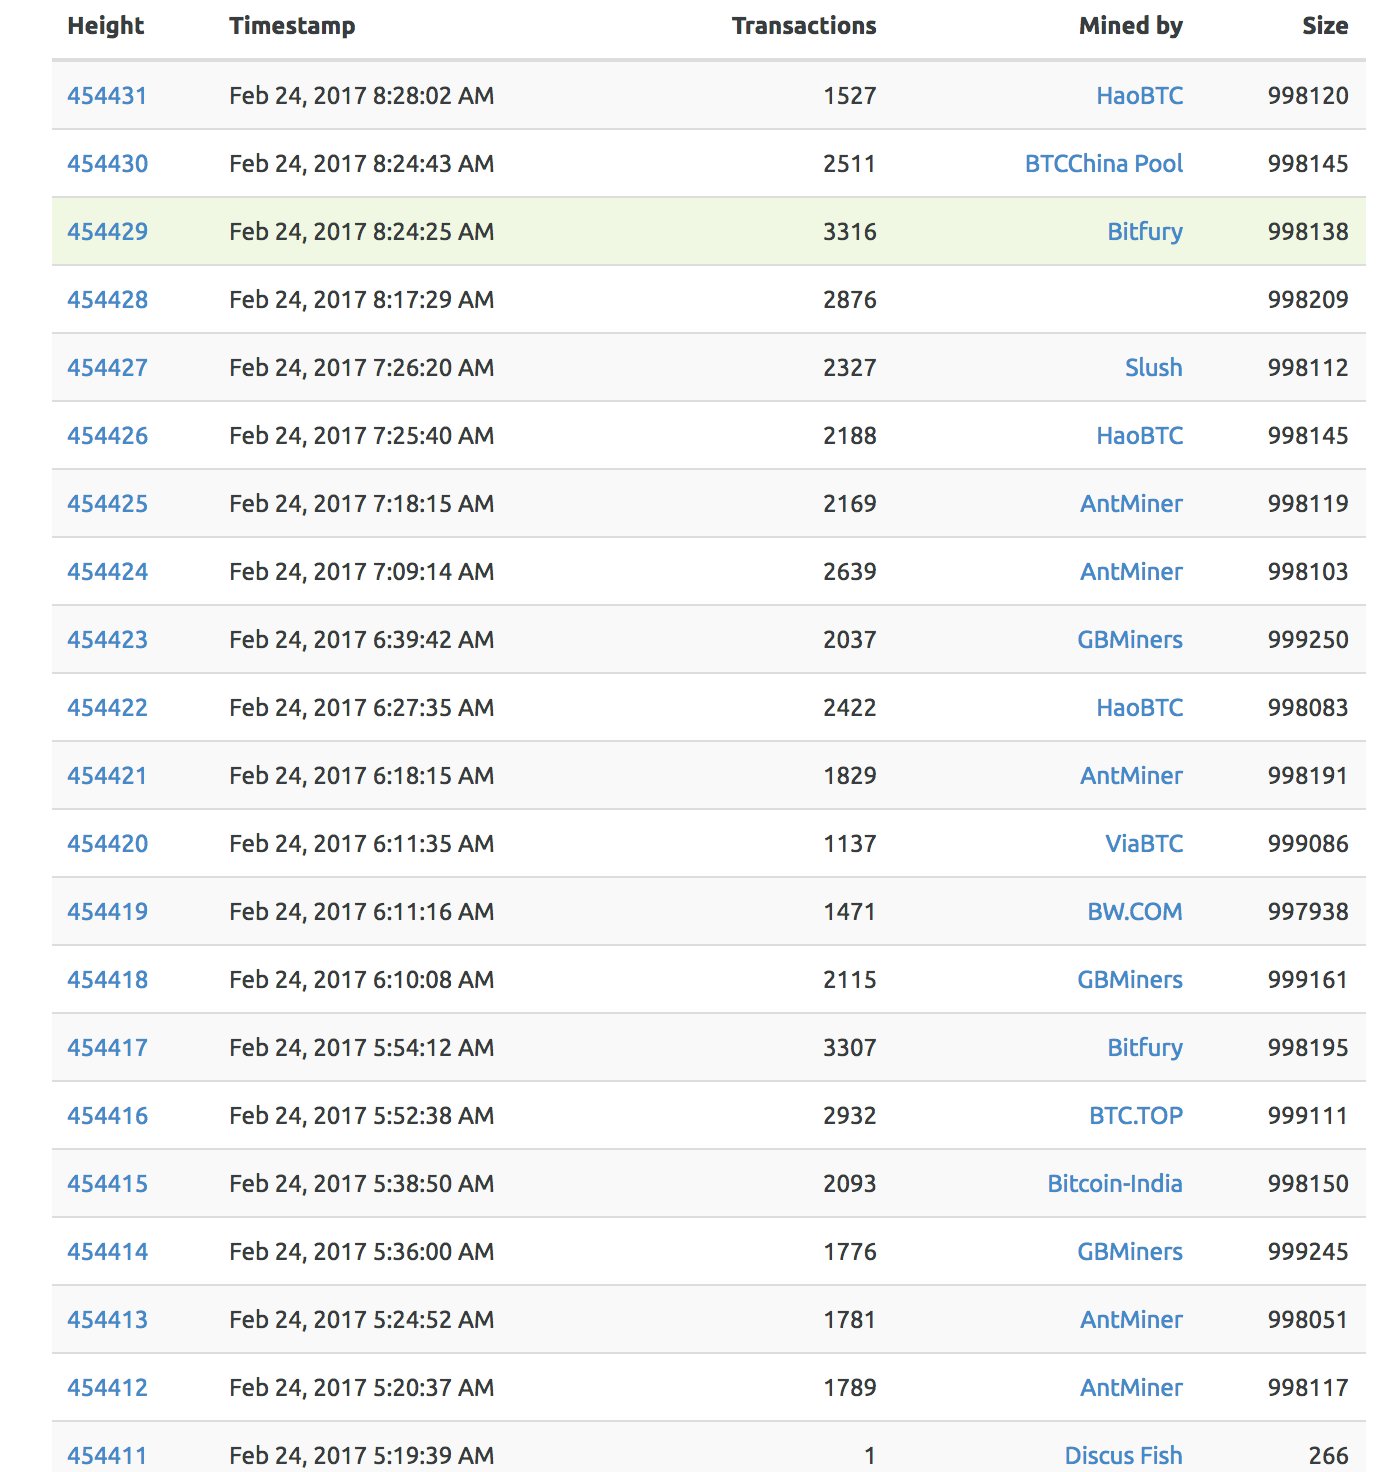This screenshot has width=1392, height=1472.
Task: Open block height 454415
Action: pos(107,1184)
